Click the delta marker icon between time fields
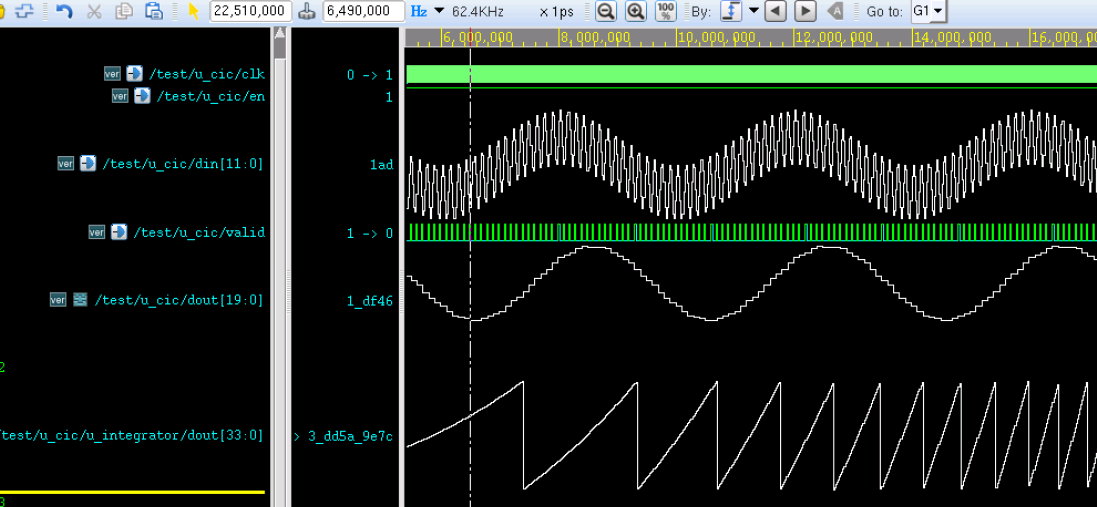The width and height of the screenshot is (1097, 507). click(x=307, y=12)
